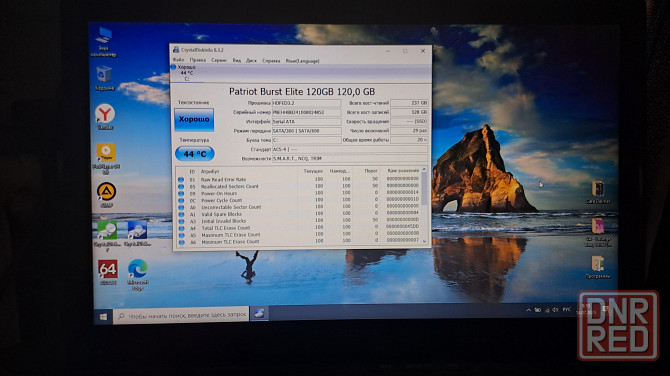The height and width of the screenshot is (376, 670).
Task: Click the Raw значения column header
Action: (403, 171)
